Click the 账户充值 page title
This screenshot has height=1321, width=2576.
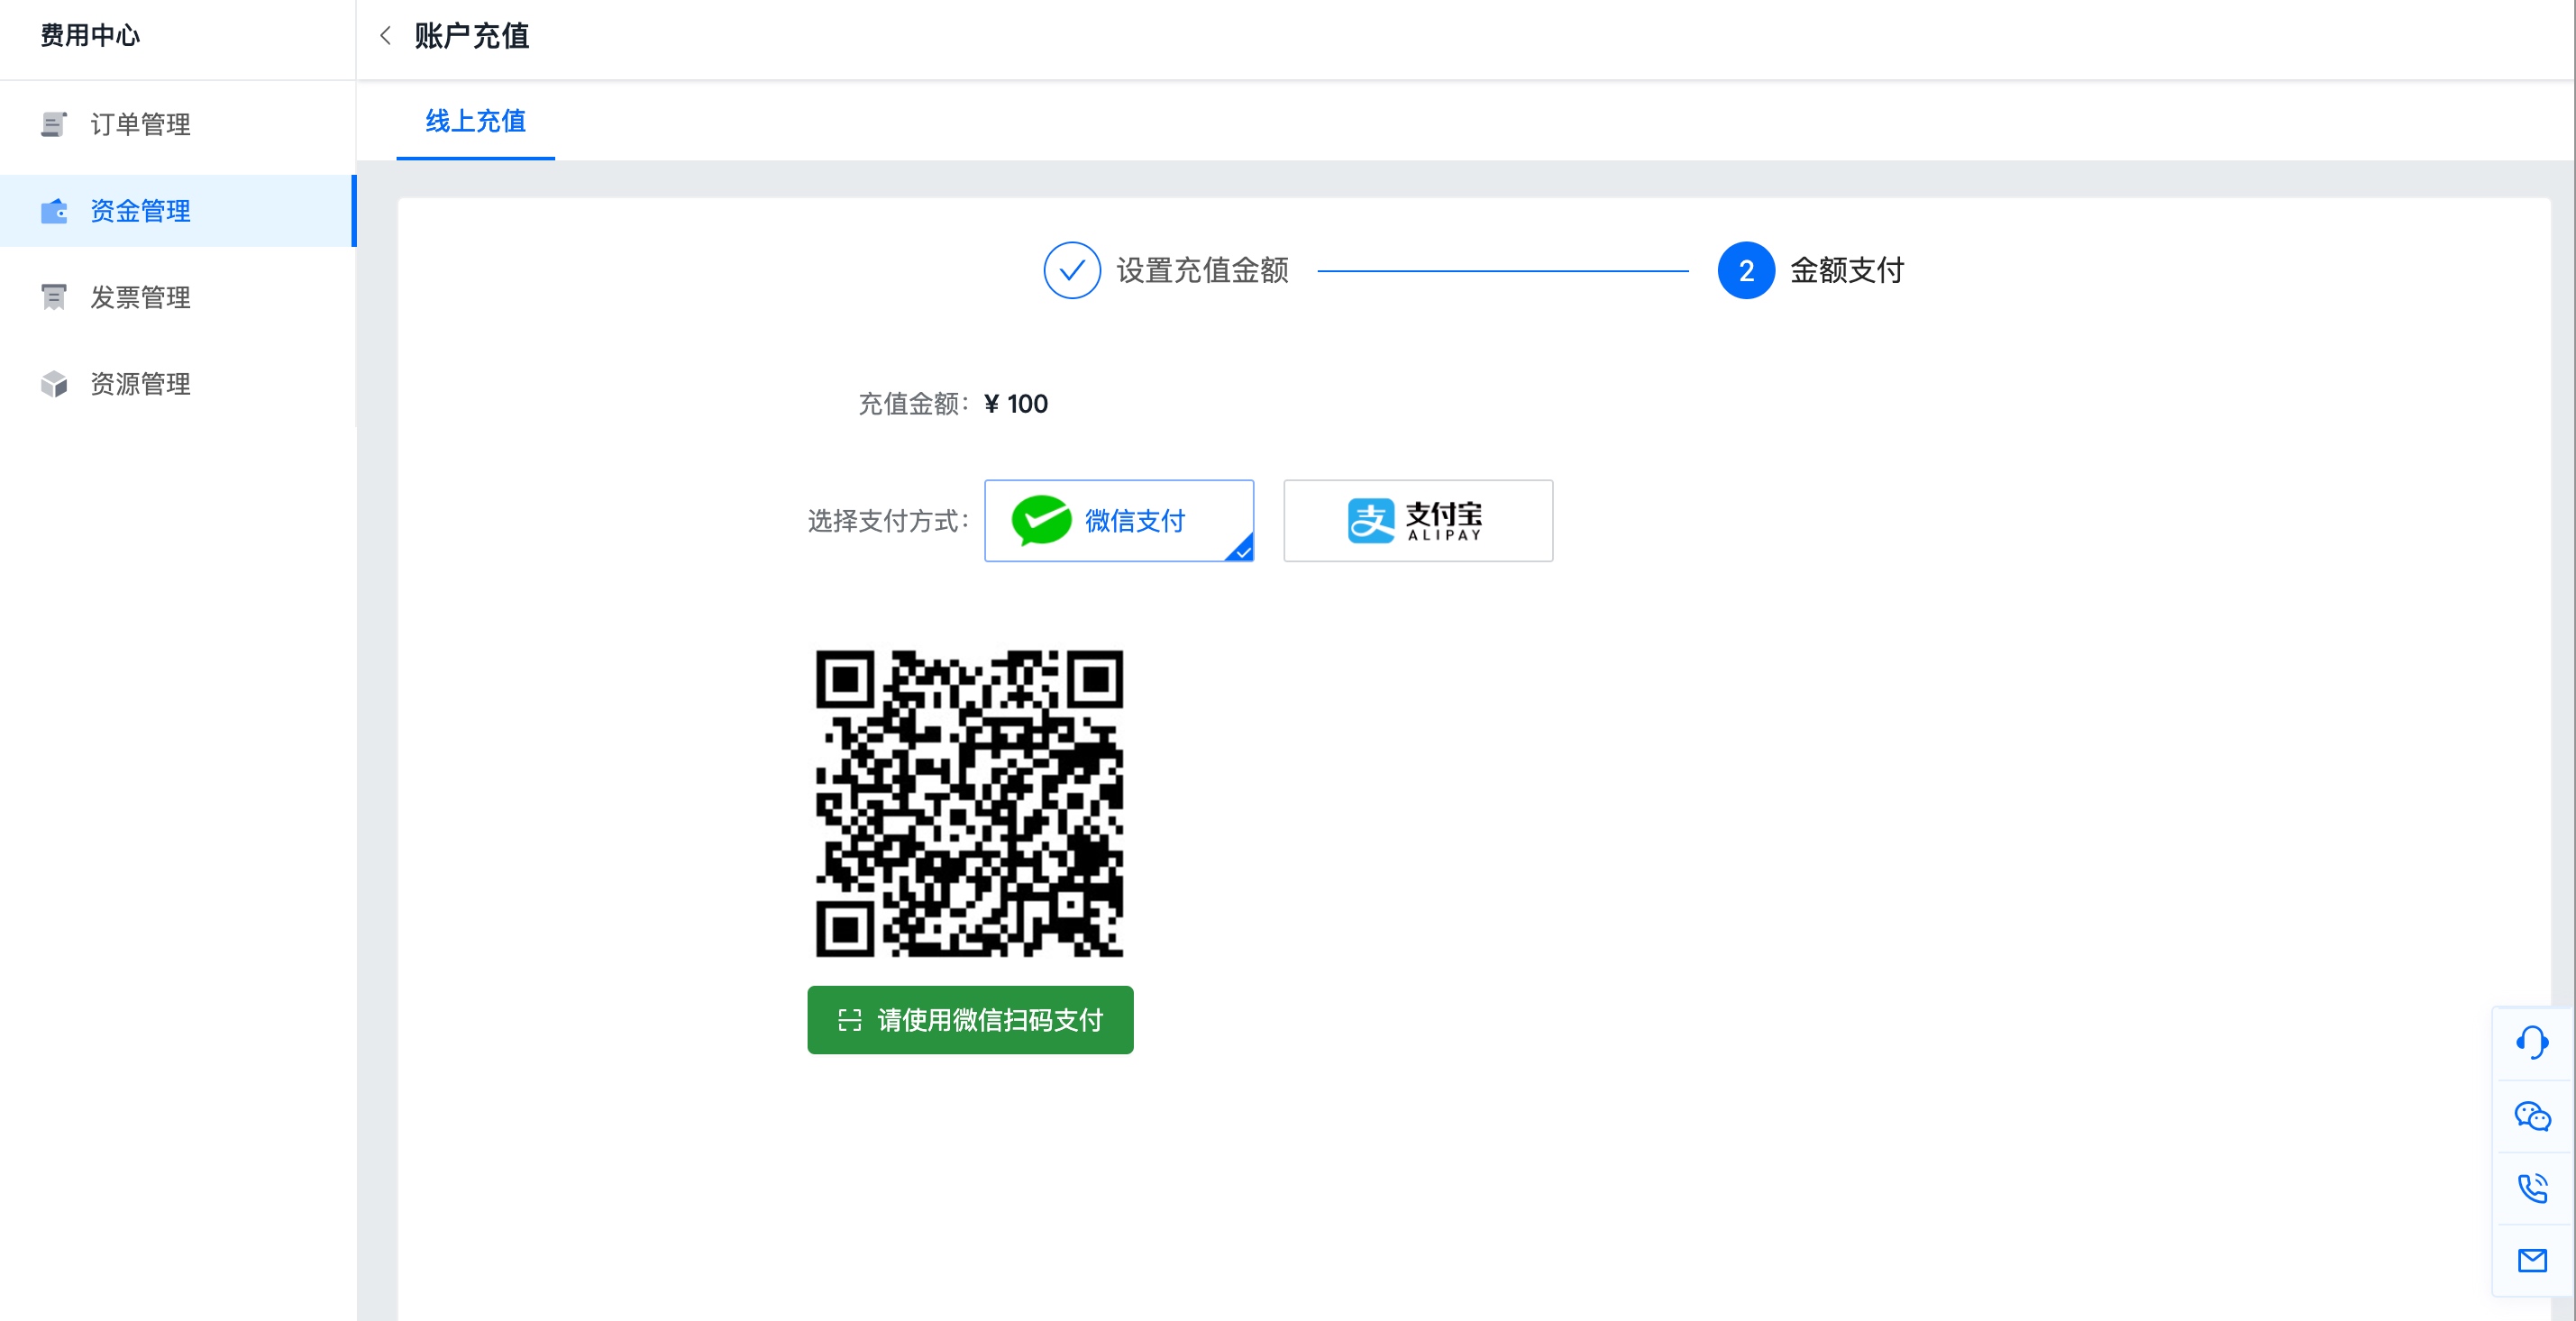pyautogui.click(x=472, y=36)
